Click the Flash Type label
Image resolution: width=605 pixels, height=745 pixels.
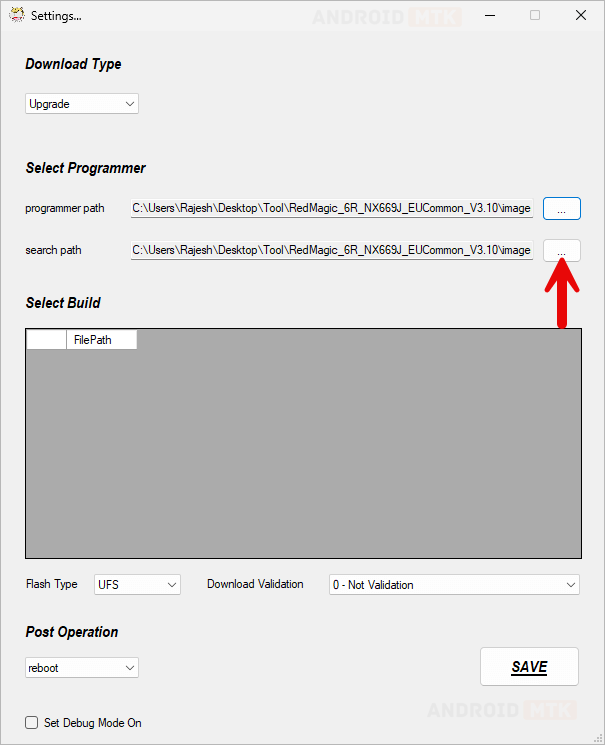click(52, 584)
